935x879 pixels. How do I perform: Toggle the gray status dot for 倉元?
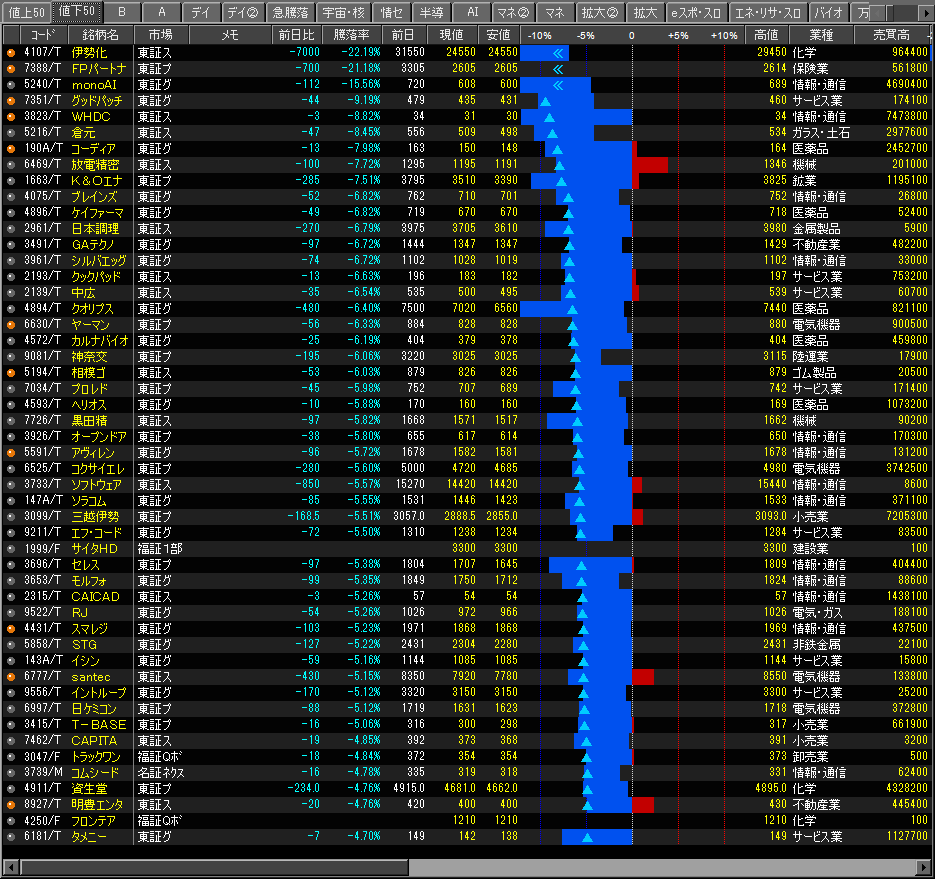pyautogui.click(x=11, y=132)
